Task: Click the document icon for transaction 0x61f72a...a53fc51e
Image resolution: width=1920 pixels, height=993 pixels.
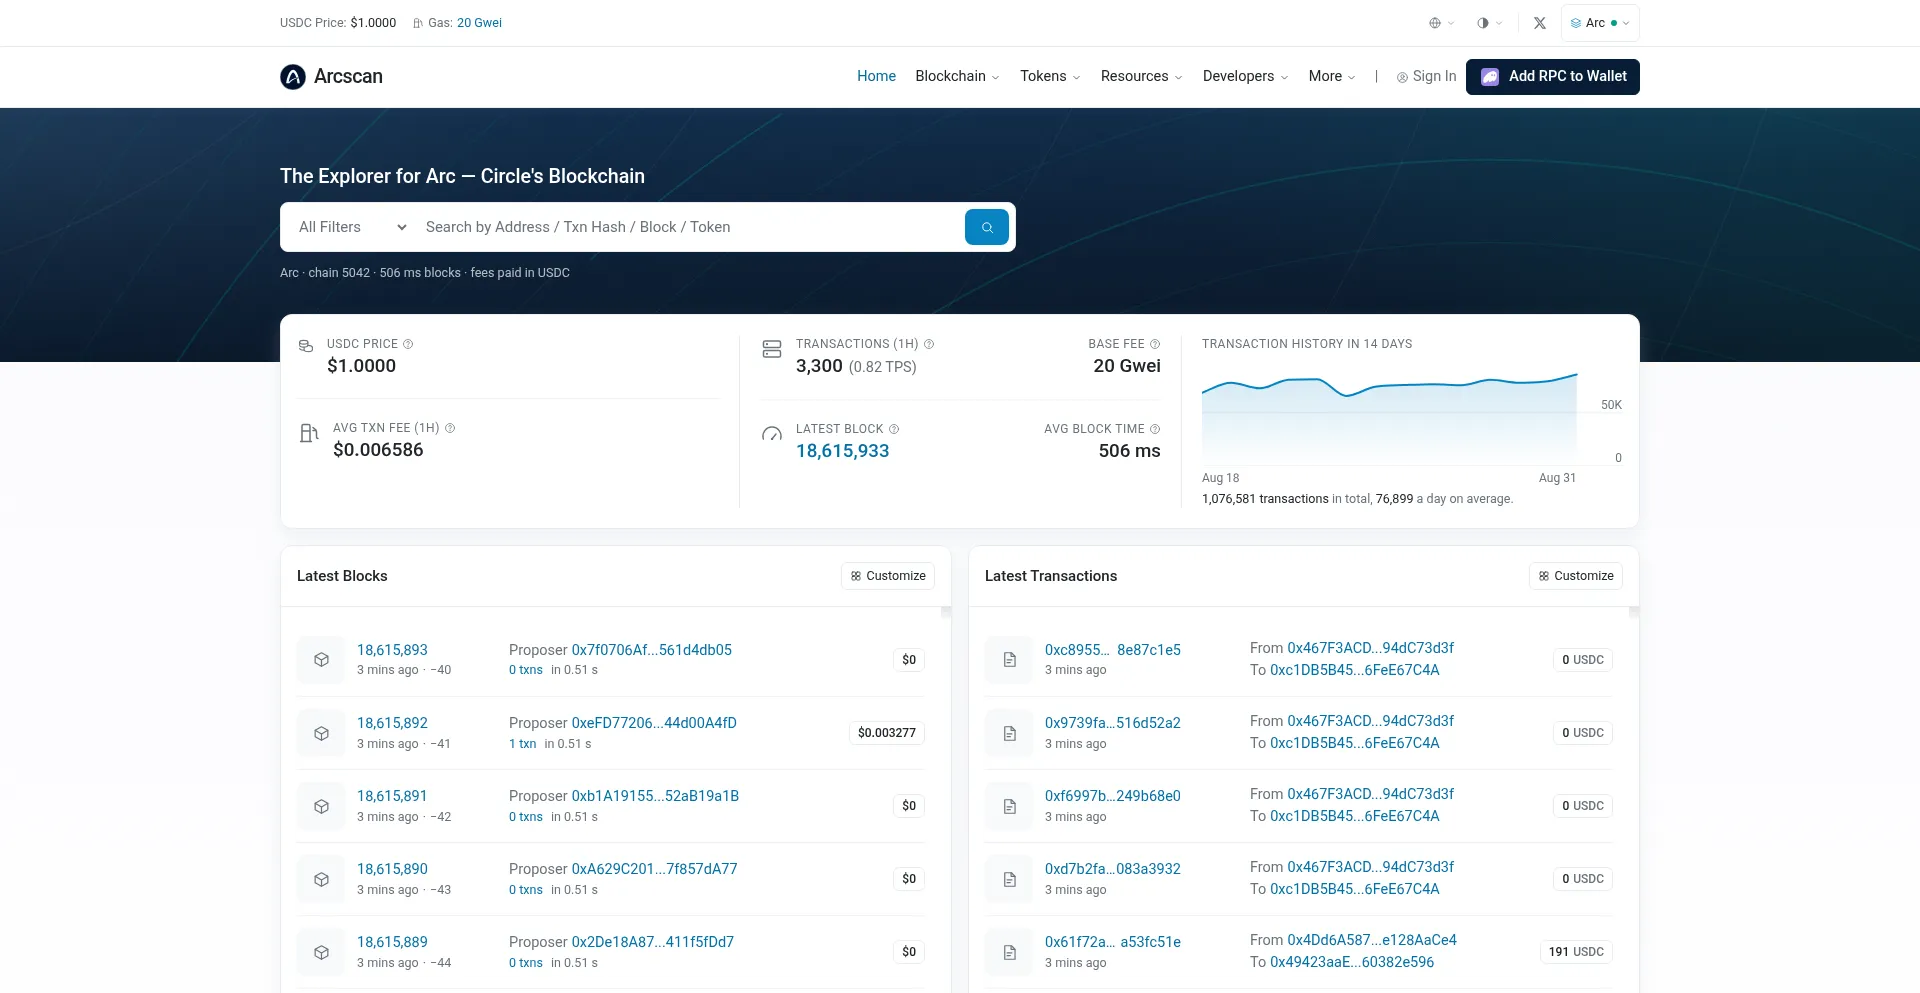Action: pyautogui.click(x=1009, y=952)
